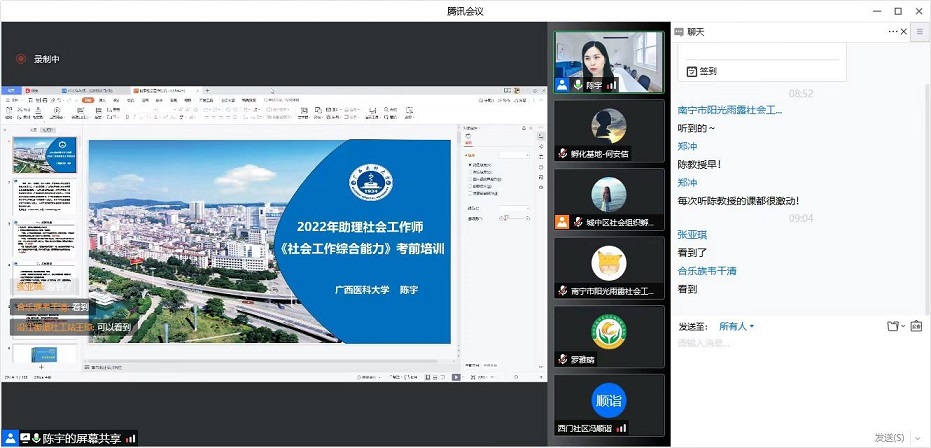Click the sender name 合乐族韦干清 in chat
The height and width of the screenshot is (448, 931).
coord(713,270)
